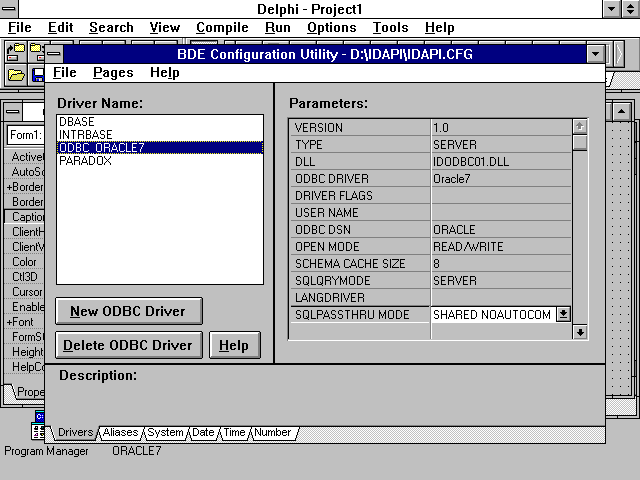Open the Tools menu in Delphi

click(x=391, y=28)
